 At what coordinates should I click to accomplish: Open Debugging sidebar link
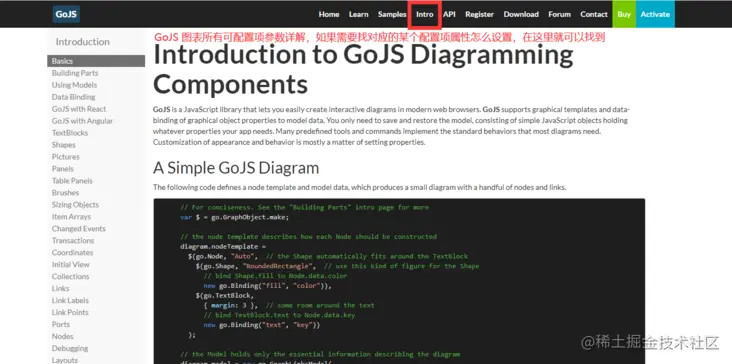click(70, 348)
